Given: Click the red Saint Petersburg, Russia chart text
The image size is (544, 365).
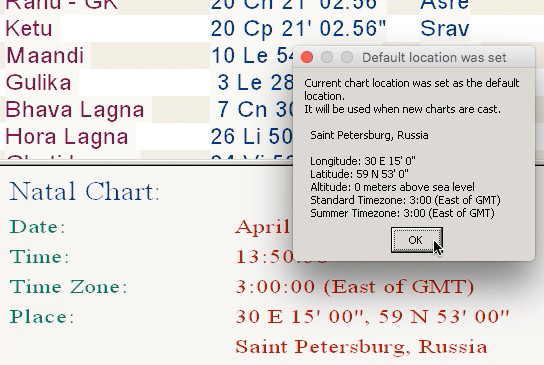Looking at the screenshot, I should coord(361,347).
